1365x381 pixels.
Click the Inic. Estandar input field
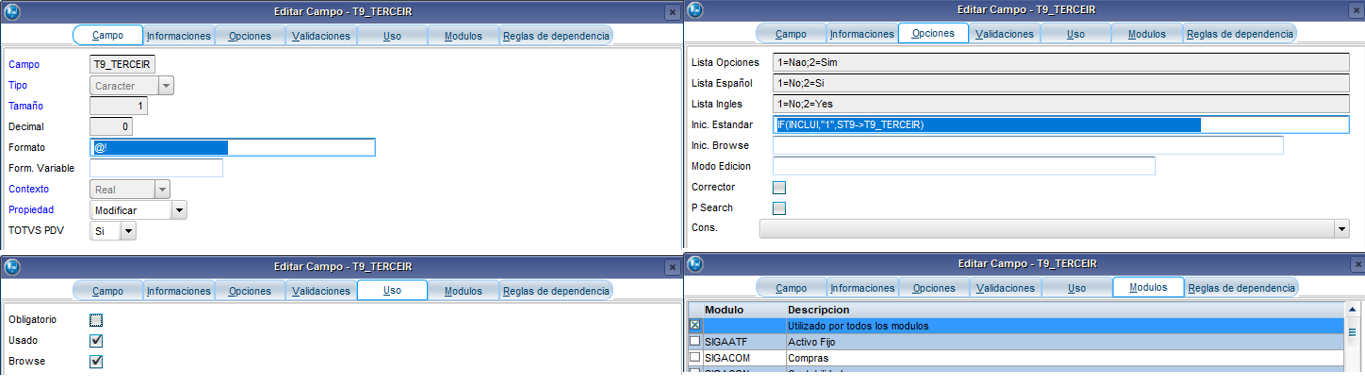1061,125
